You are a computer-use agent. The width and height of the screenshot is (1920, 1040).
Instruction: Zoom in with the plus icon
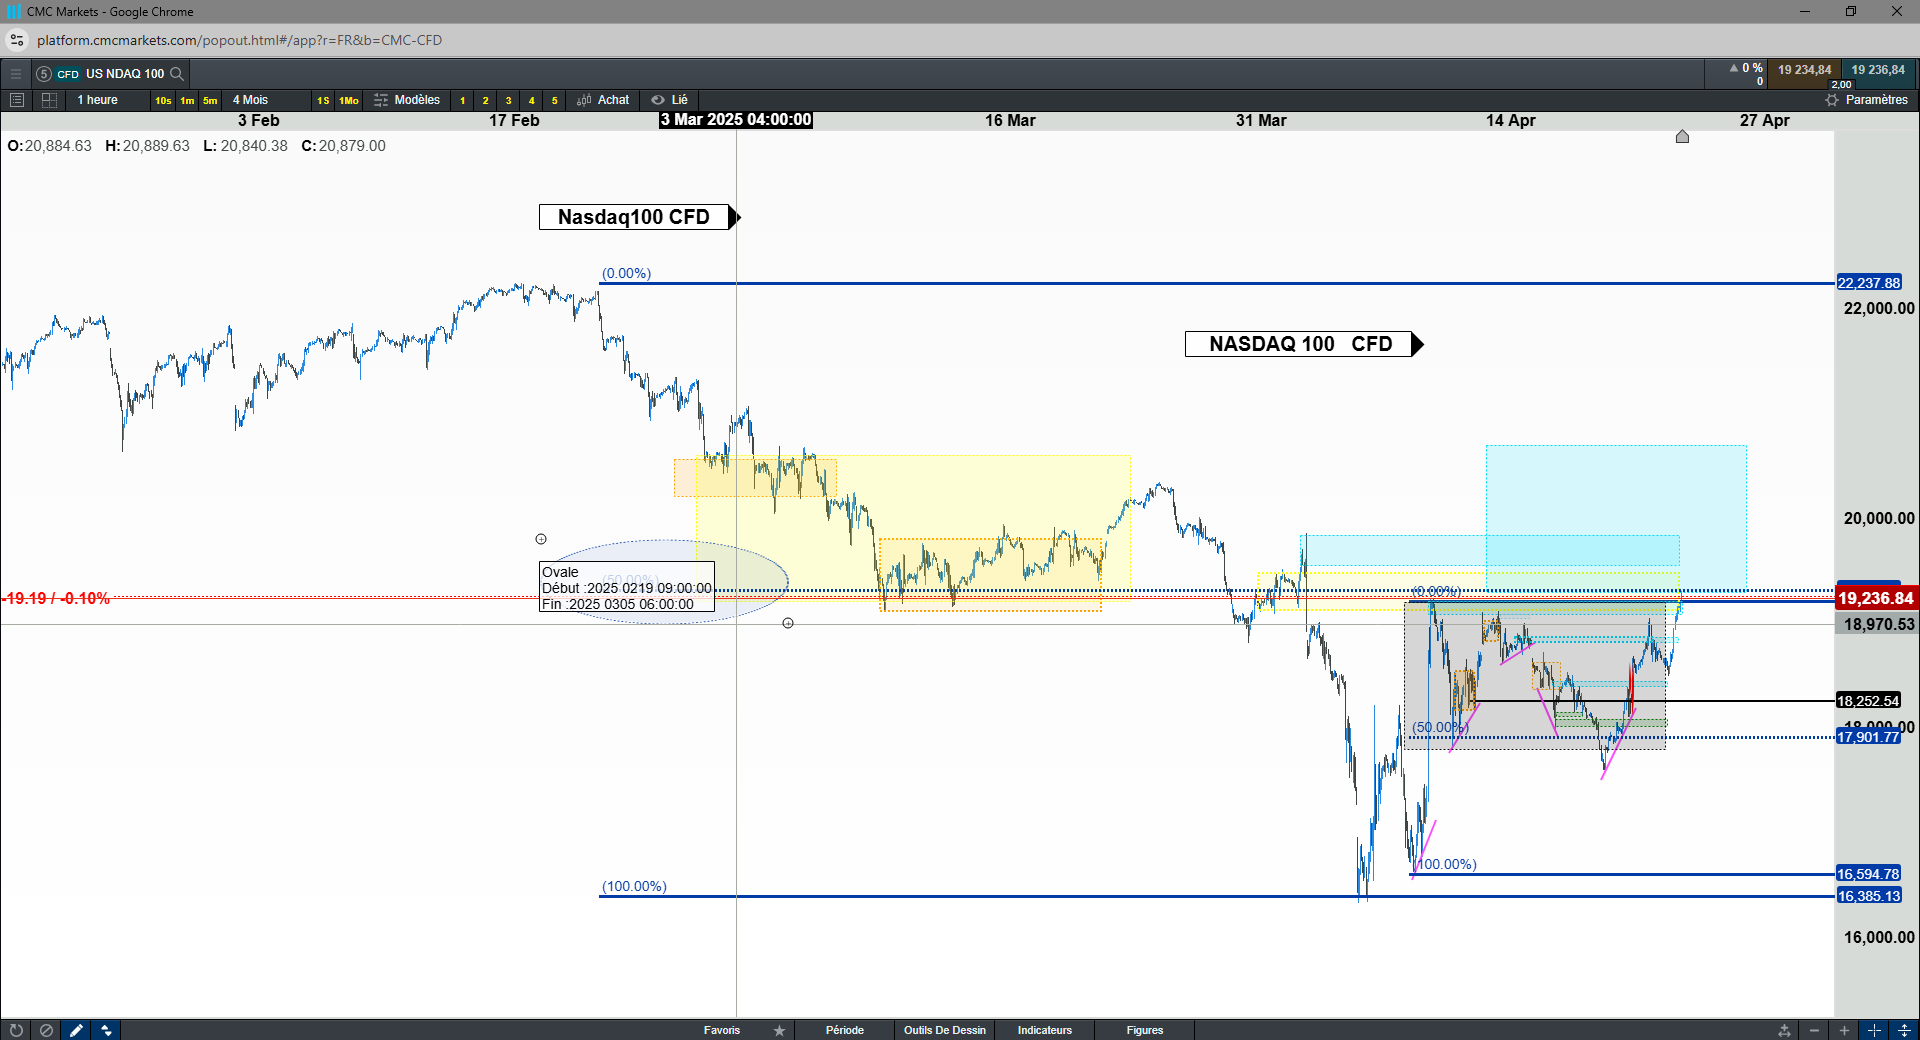point(1844,1030)
